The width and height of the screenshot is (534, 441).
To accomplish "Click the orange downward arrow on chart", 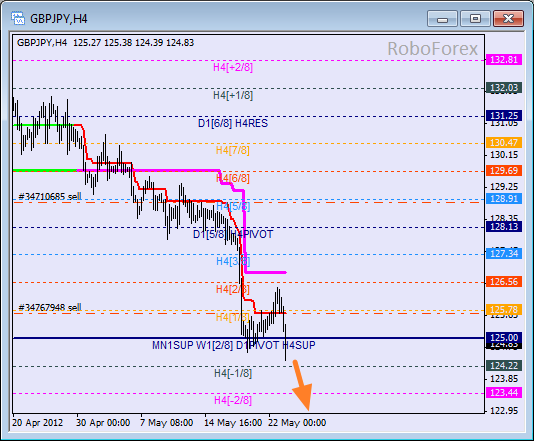I will click(302, 385).
